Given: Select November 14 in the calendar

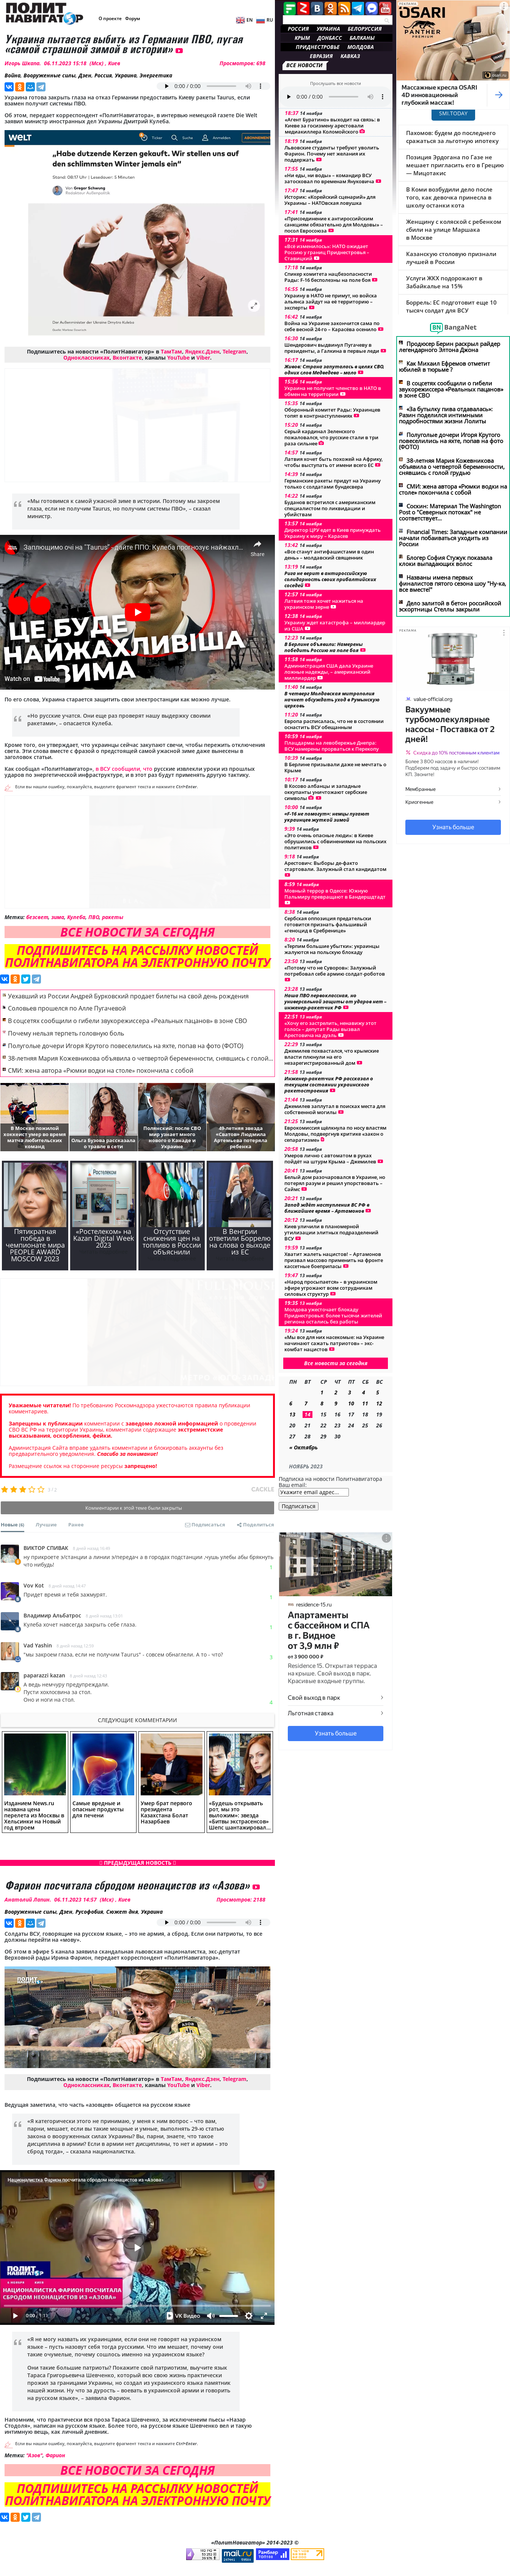Looking at the screenshot, I should pos(307,1415).
